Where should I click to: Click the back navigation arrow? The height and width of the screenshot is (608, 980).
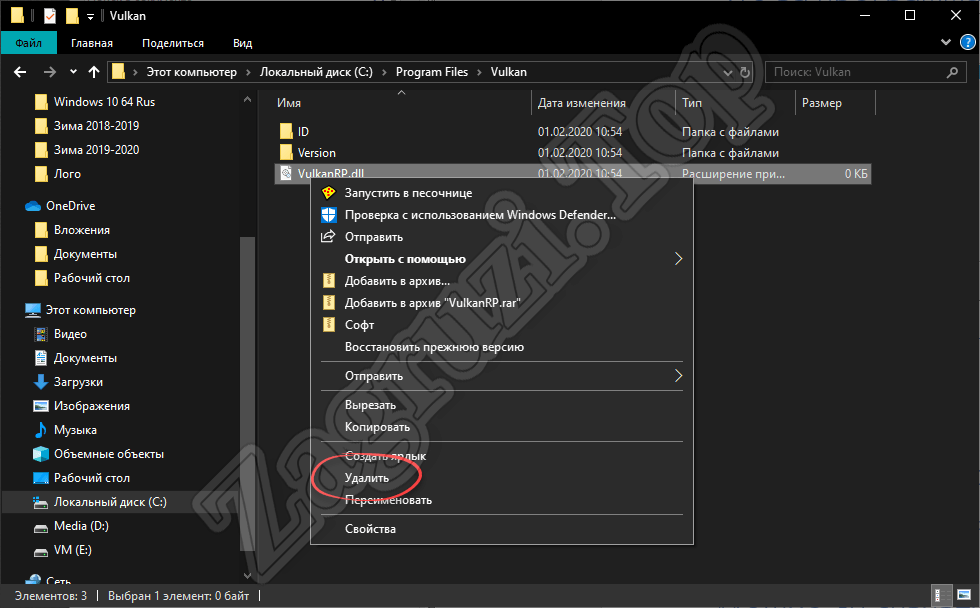coord(19,72)
